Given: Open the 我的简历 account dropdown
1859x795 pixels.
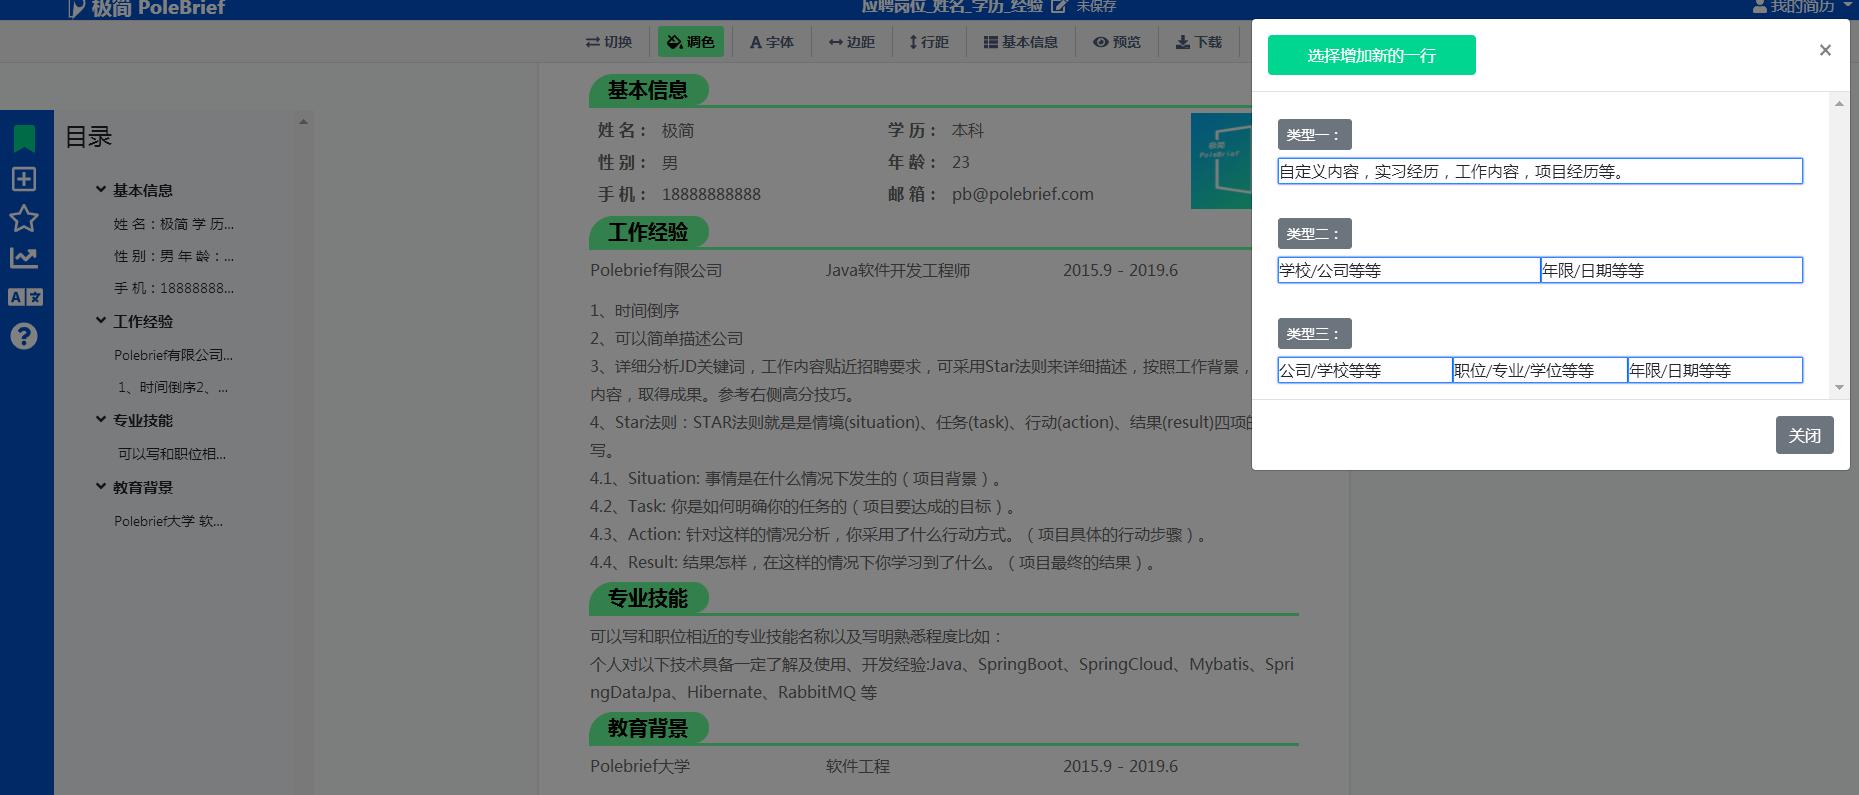Looking at the screenshot, I should [x=1803, y=7].
